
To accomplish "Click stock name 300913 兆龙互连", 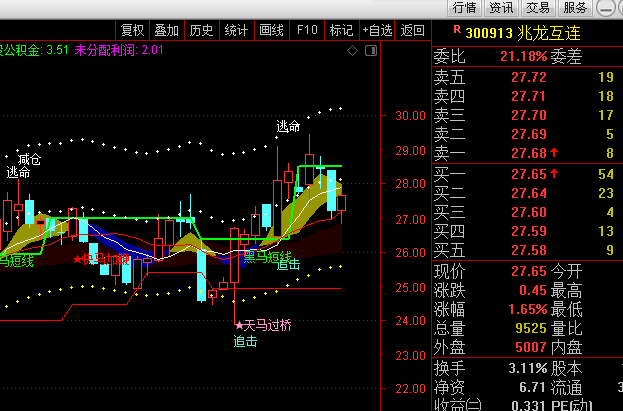I will point(523,33).
